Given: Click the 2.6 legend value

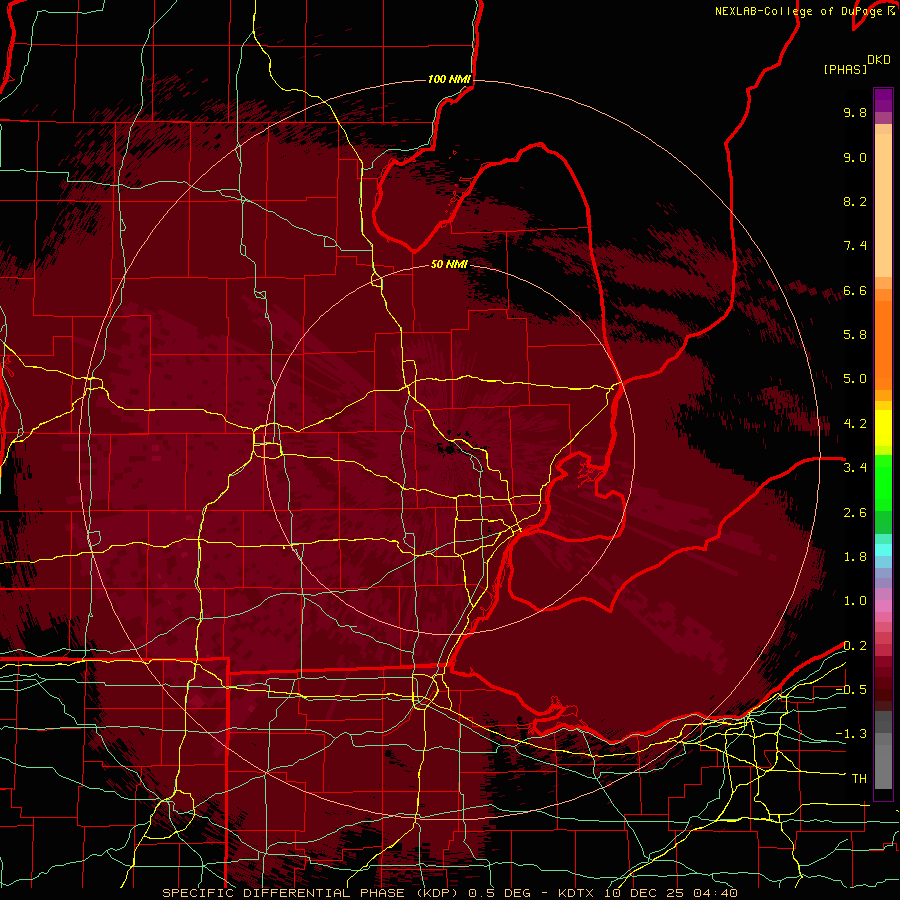Looking at the screenshot, I should tap(855, 513).
